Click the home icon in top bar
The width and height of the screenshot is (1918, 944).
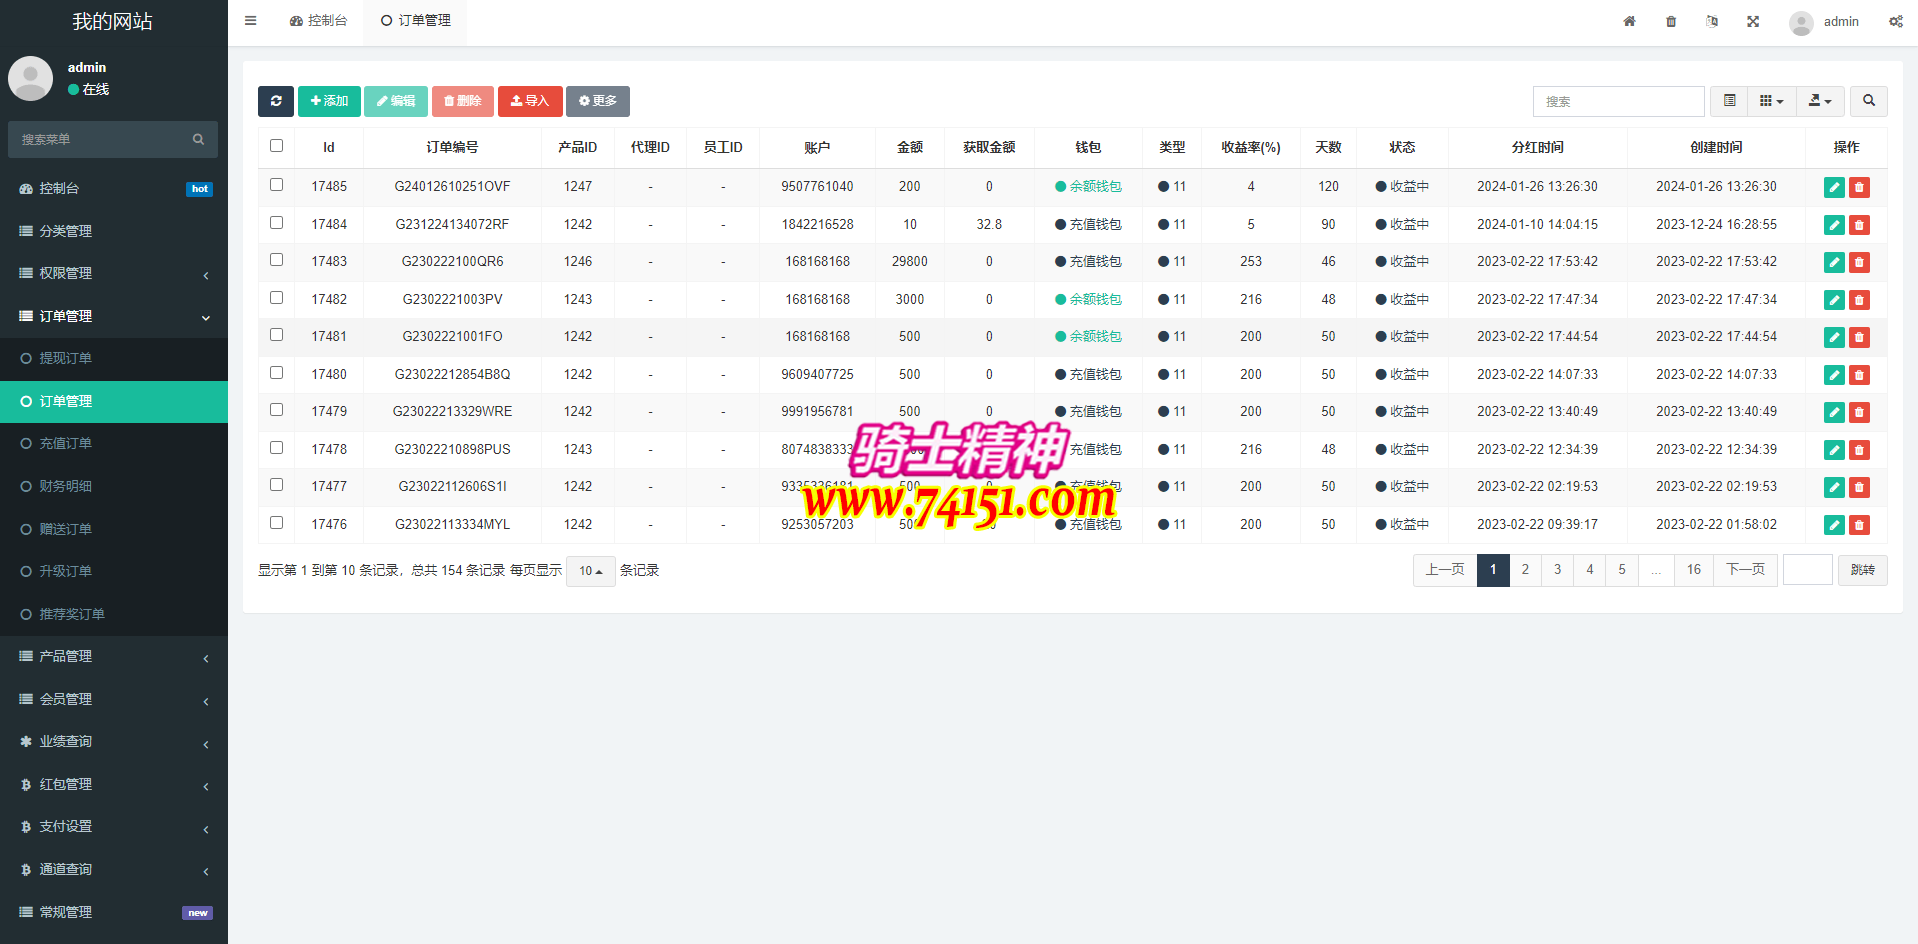pos(1629,21)
